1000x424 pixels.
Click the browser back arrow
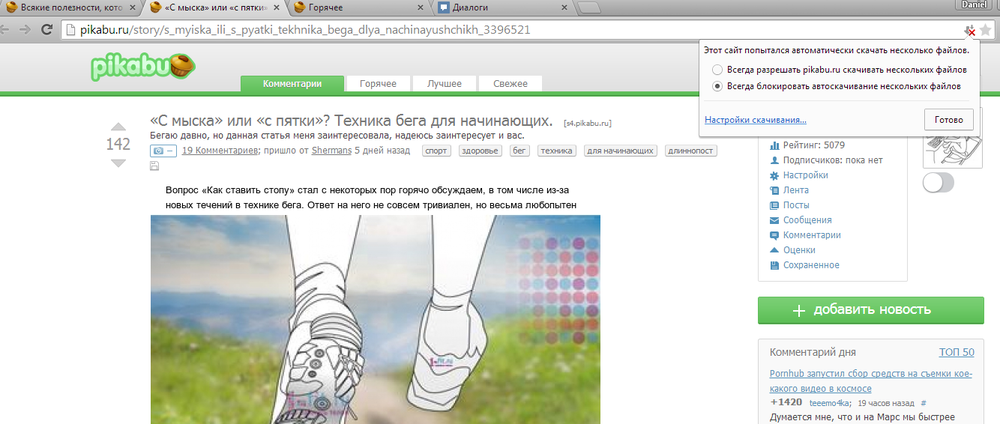click(10, 29)
